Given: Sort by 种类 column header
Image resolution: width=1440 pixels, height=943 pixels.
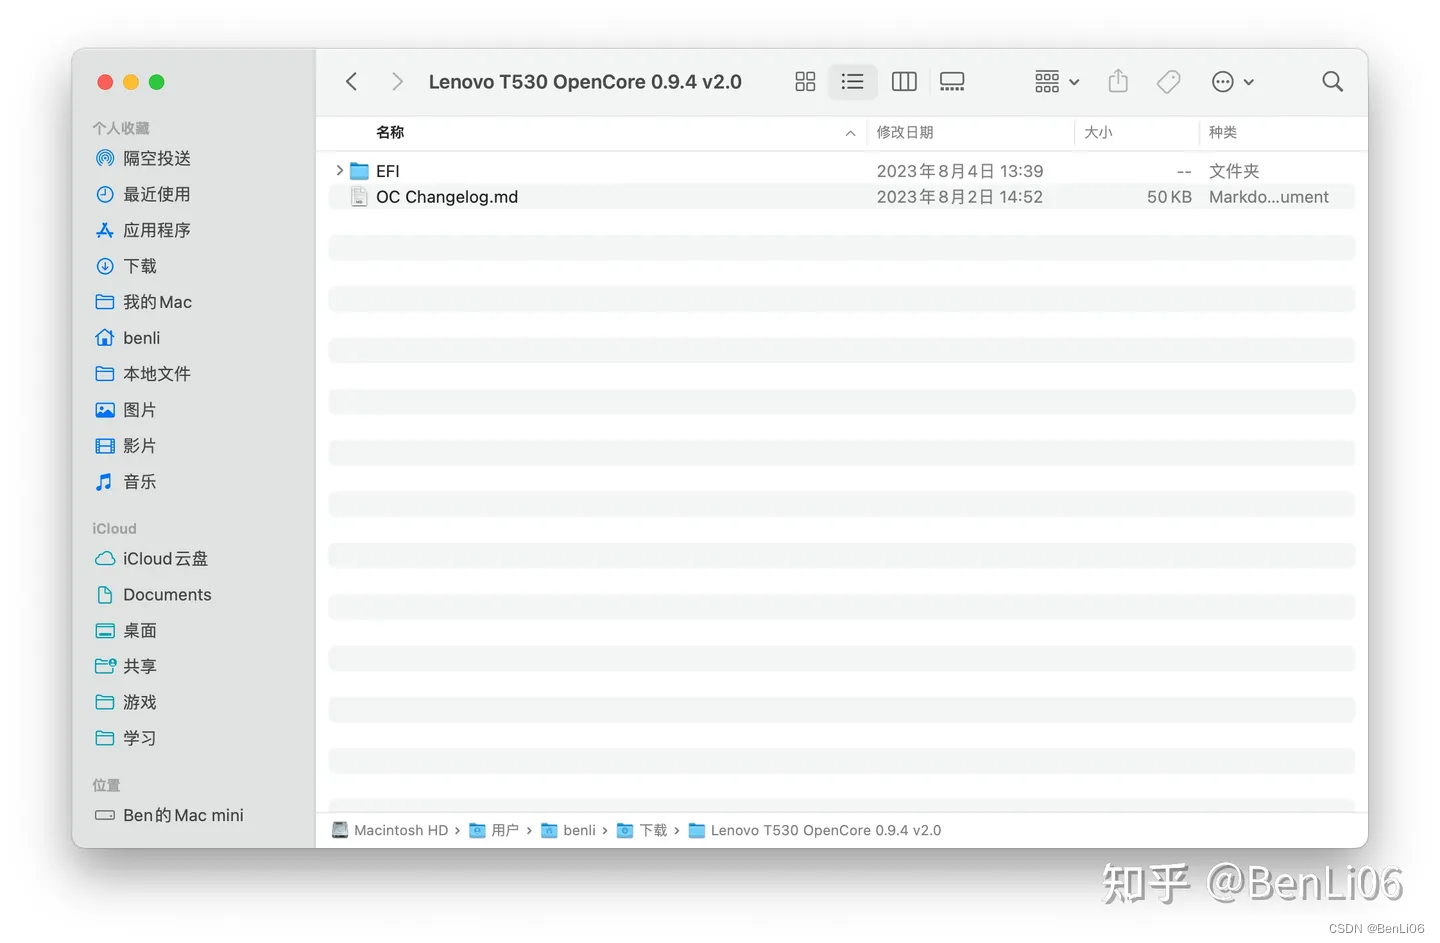Looking at the screenshot, I should click(x=1223, y=132).
